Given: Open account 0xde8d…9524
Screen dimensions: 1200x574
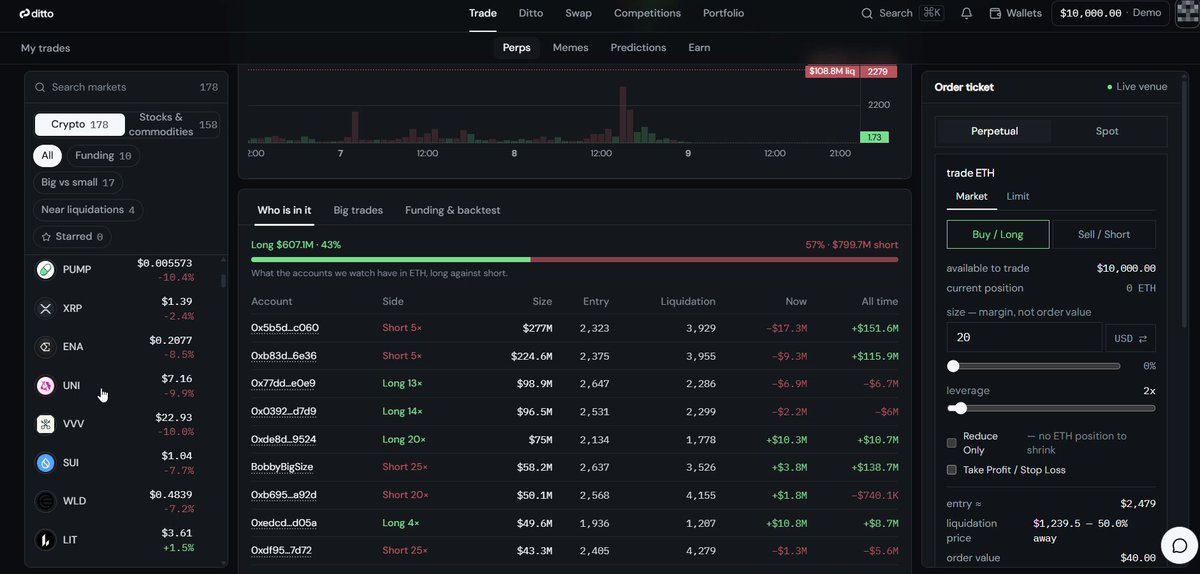Looking at the screenshot, I should click(284, 439).
